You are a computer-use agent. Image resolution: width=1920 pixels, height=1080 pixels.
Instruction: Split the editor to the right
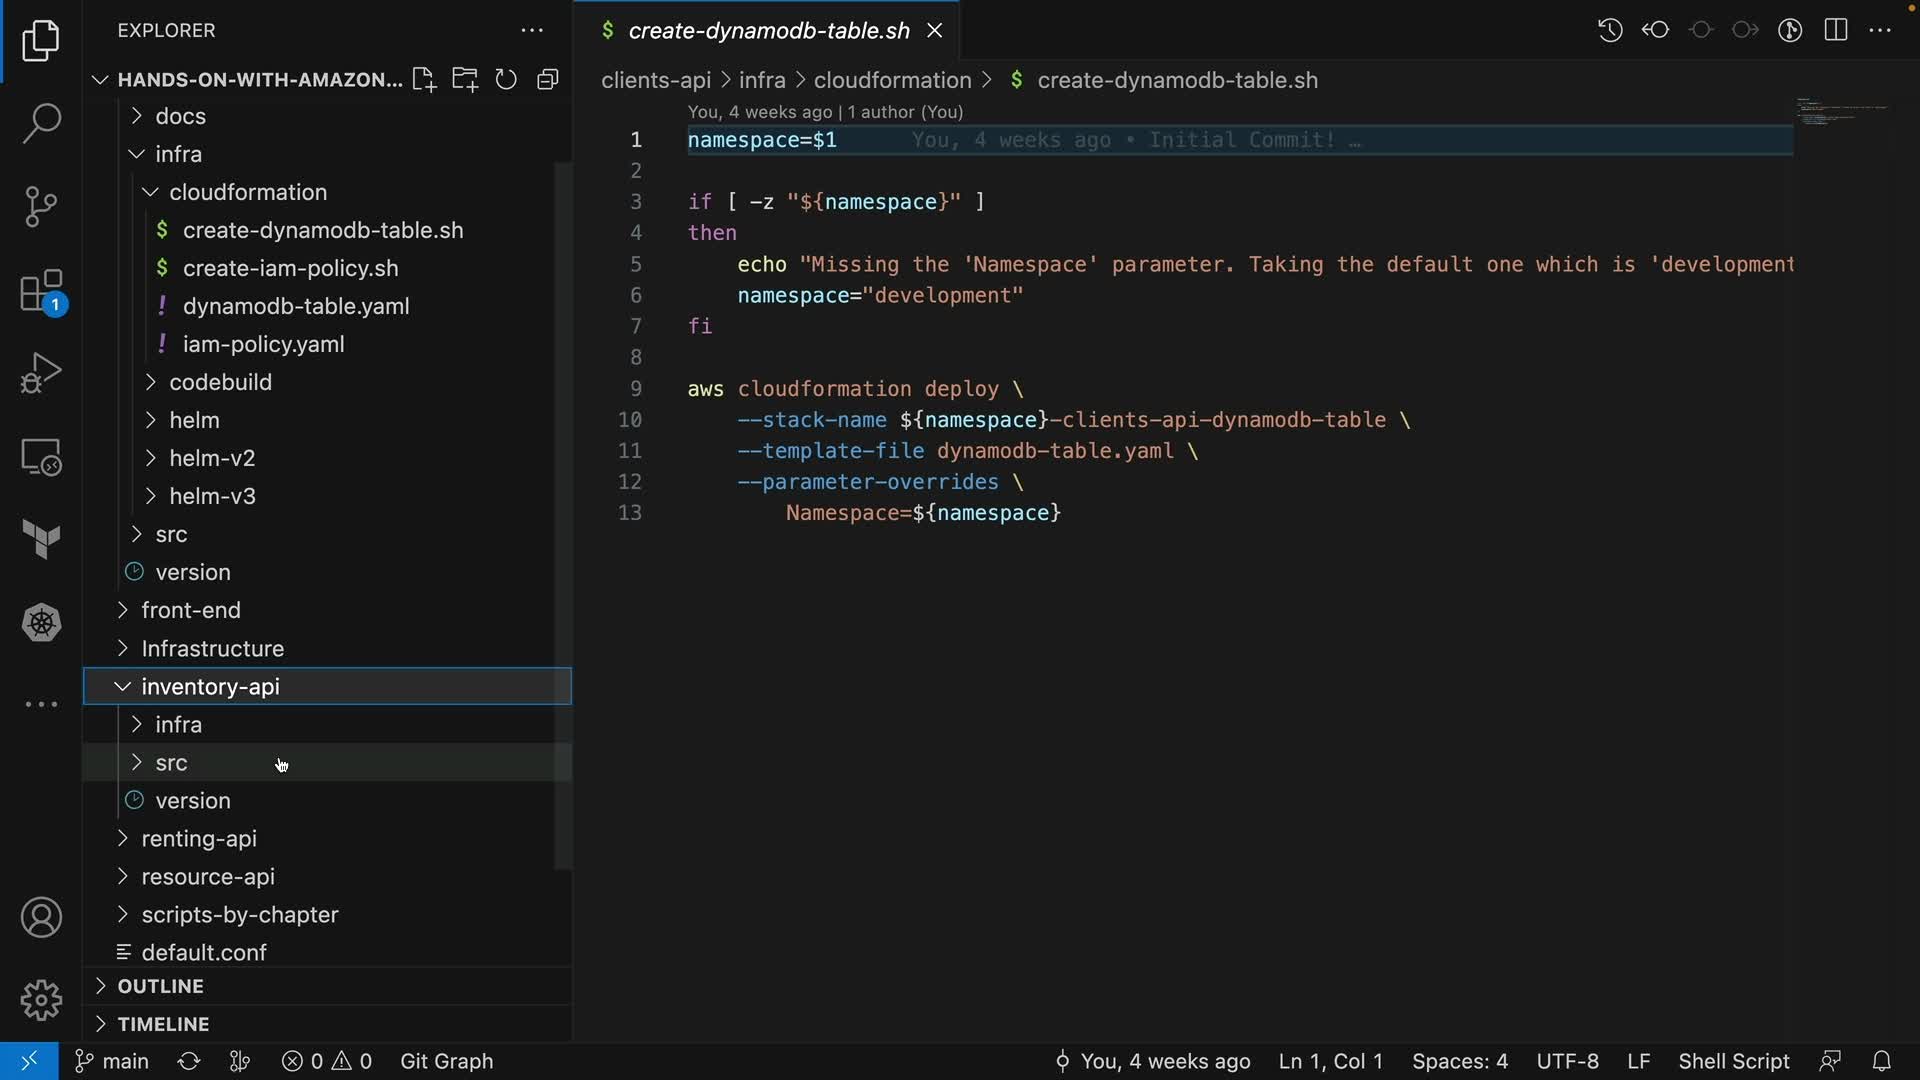pyautogui.click(x=1835, y=30)
